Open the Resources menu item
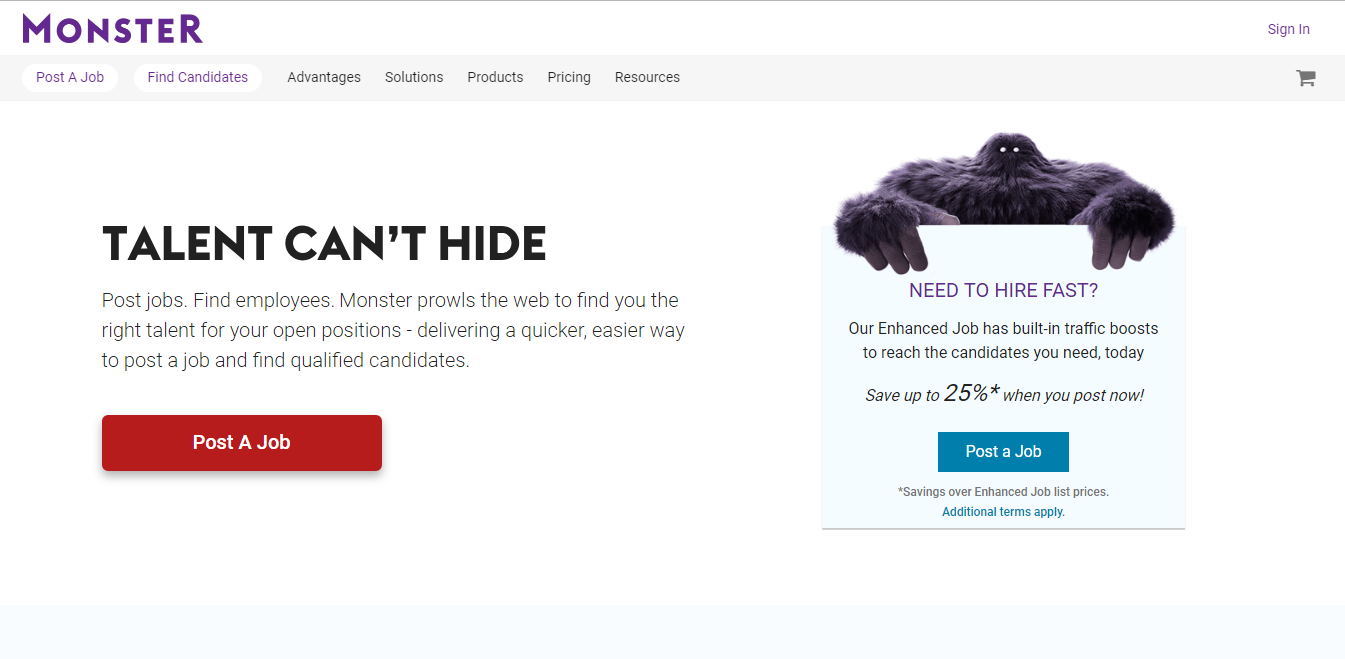 tap(647, 77)
